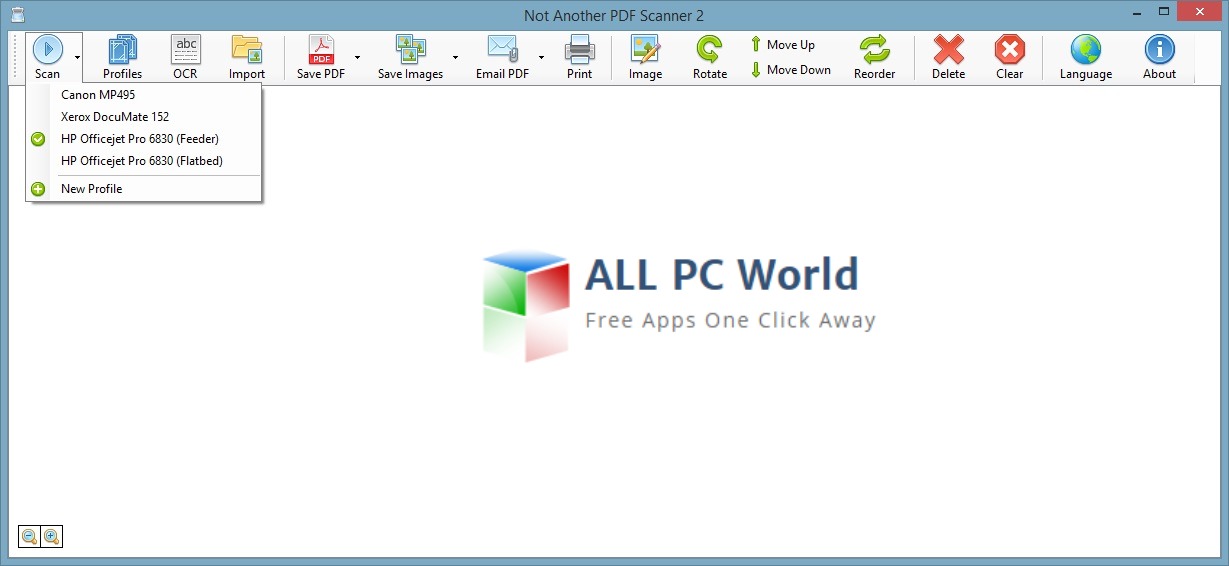Click the zoom out magnifier

click(30, 537)
